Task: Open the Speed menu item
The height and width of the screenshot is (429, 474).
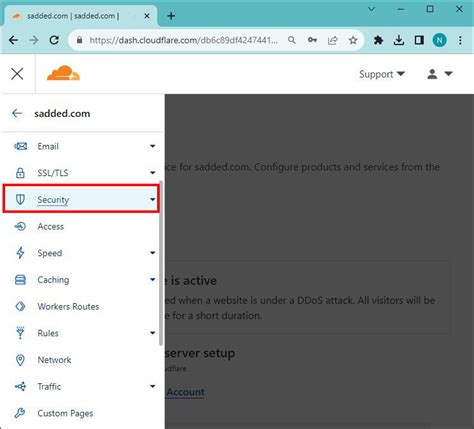Action: coord(80,253)
